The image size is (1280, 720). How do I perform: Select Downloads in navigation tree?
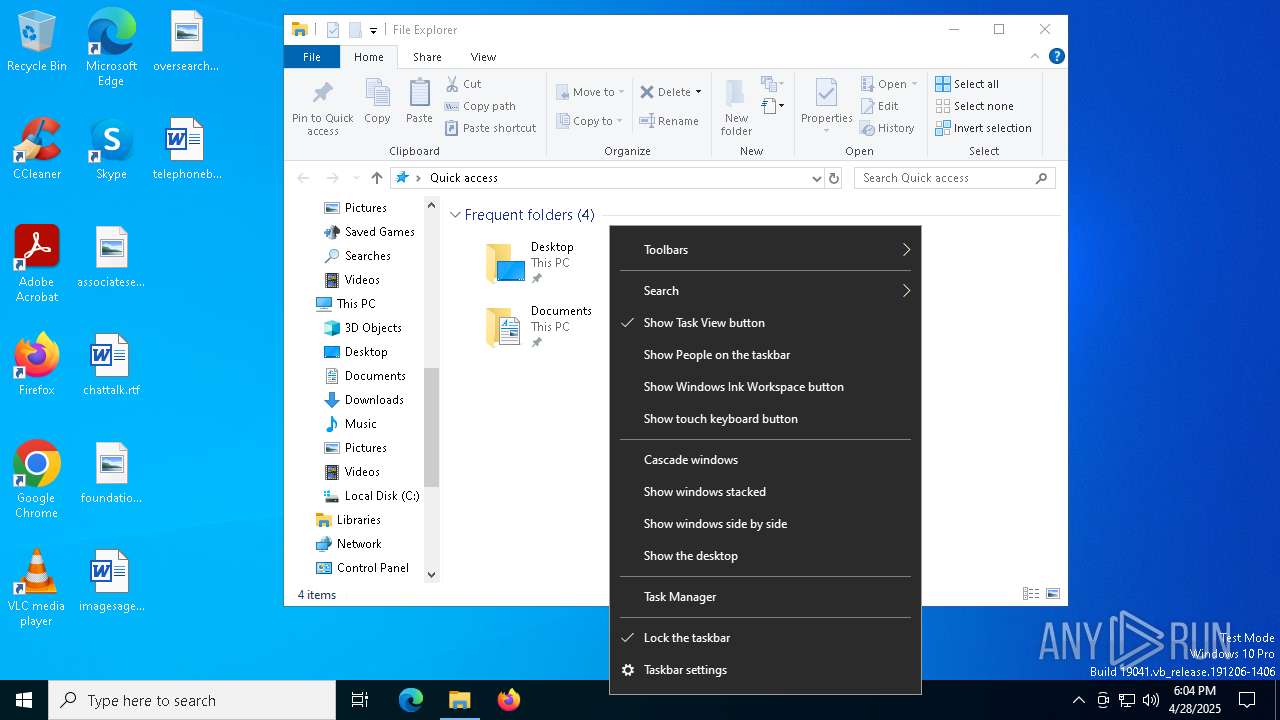click(x=364, y=400)
